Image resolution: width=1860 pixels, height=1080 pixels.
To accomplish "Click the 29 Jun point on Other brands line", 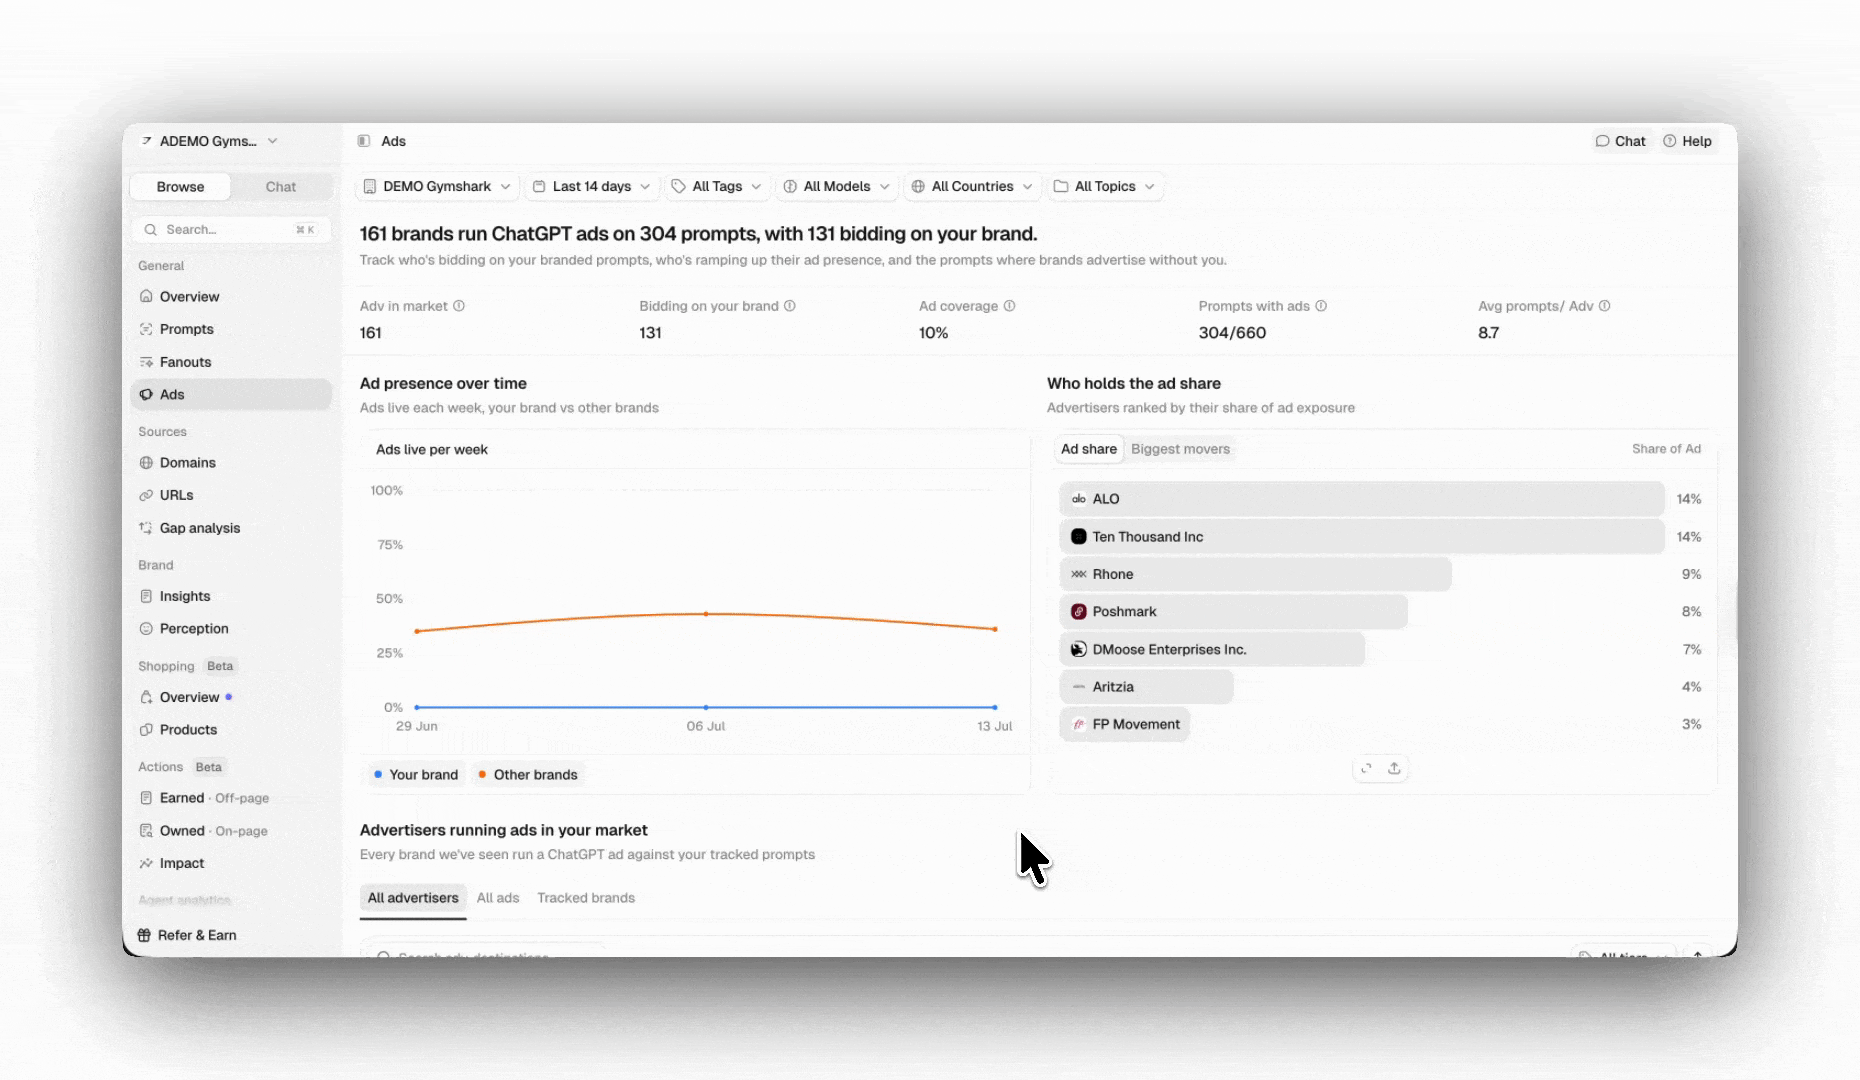I will (x=417, y=631).
